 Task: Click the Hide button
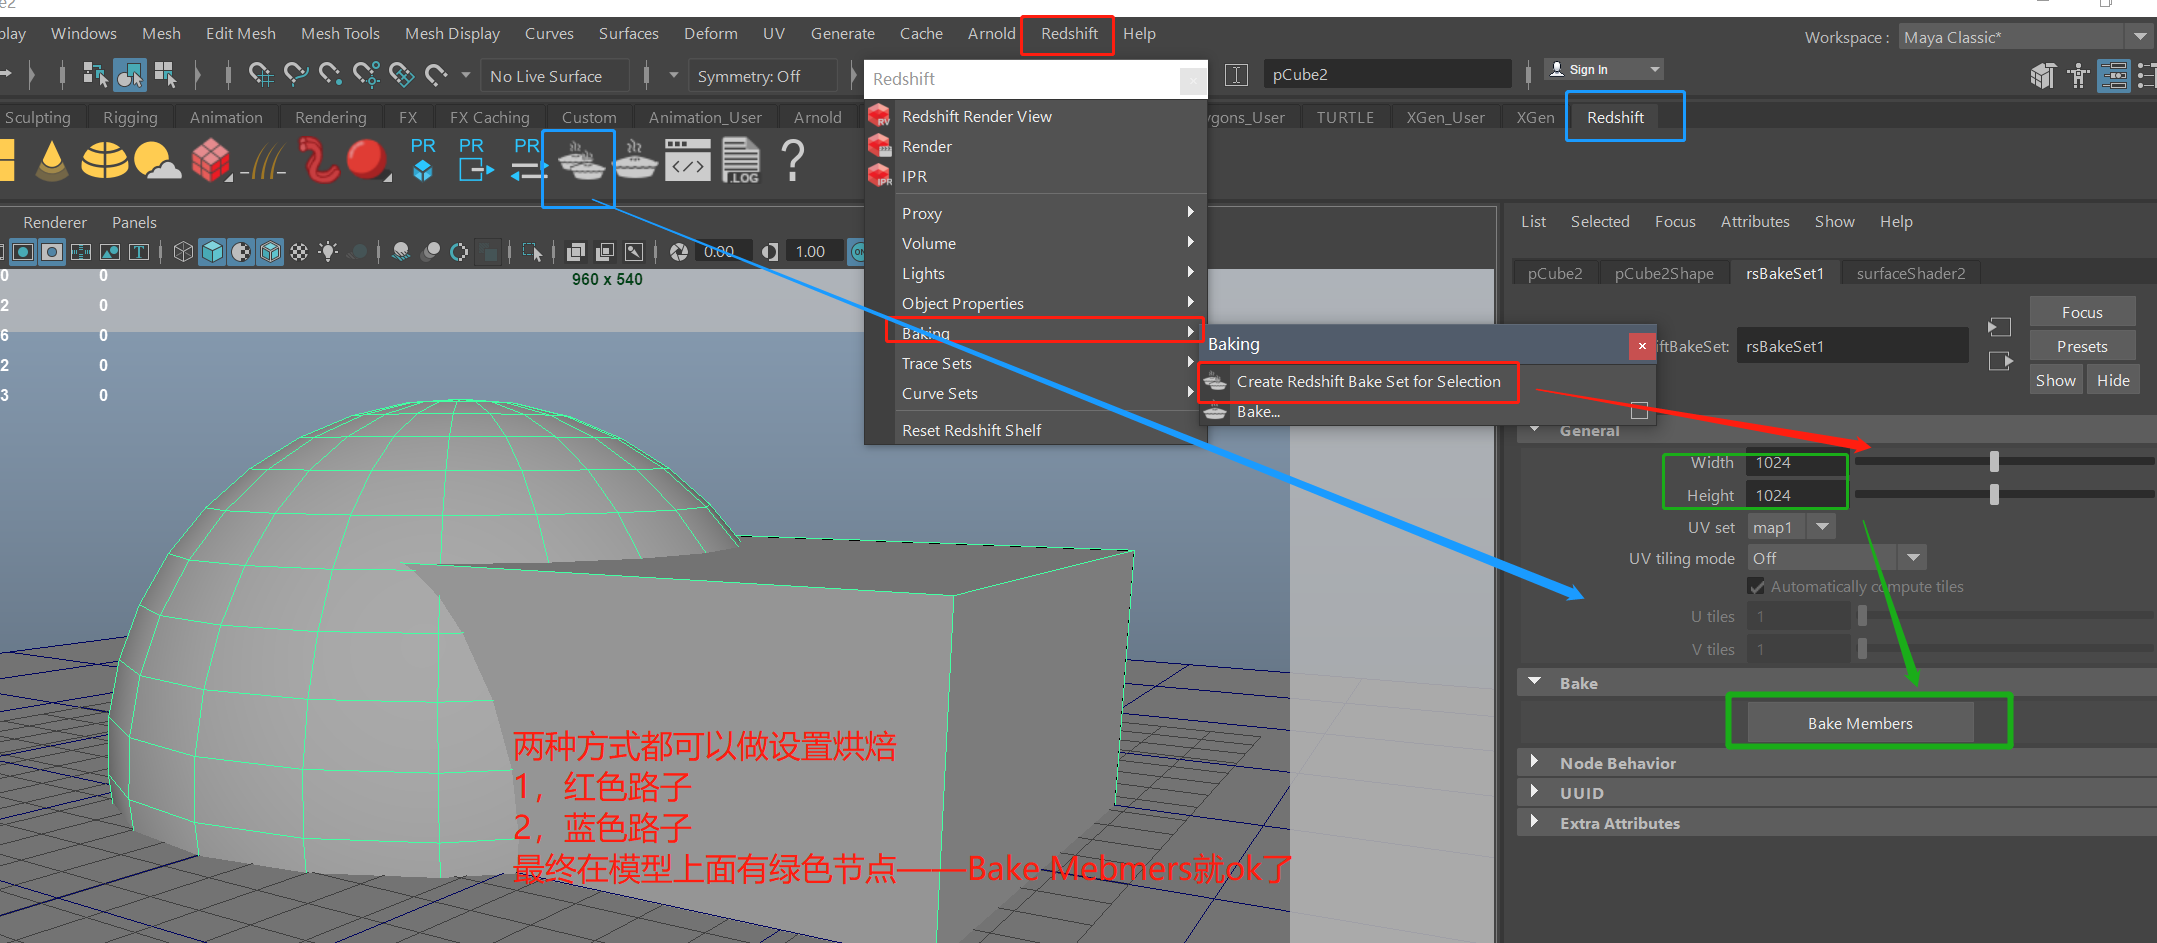point(2113,381)
